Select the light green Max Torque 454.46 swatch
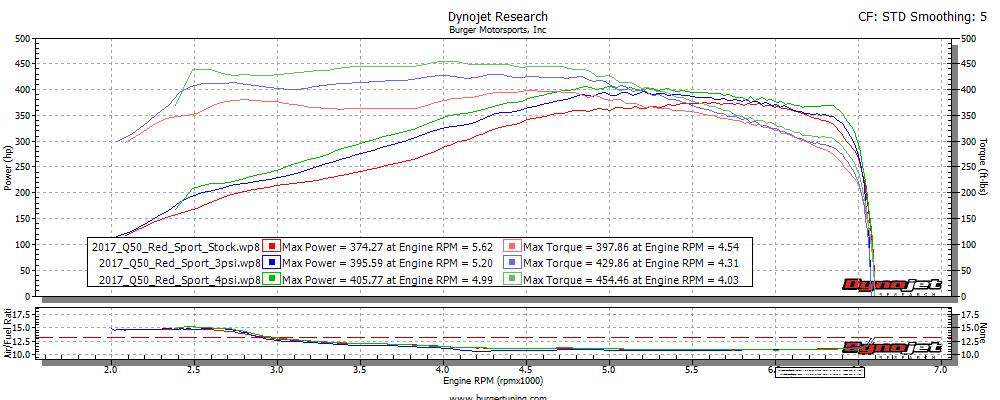The width and height of the screenshot is (1000, 400). 514,279
